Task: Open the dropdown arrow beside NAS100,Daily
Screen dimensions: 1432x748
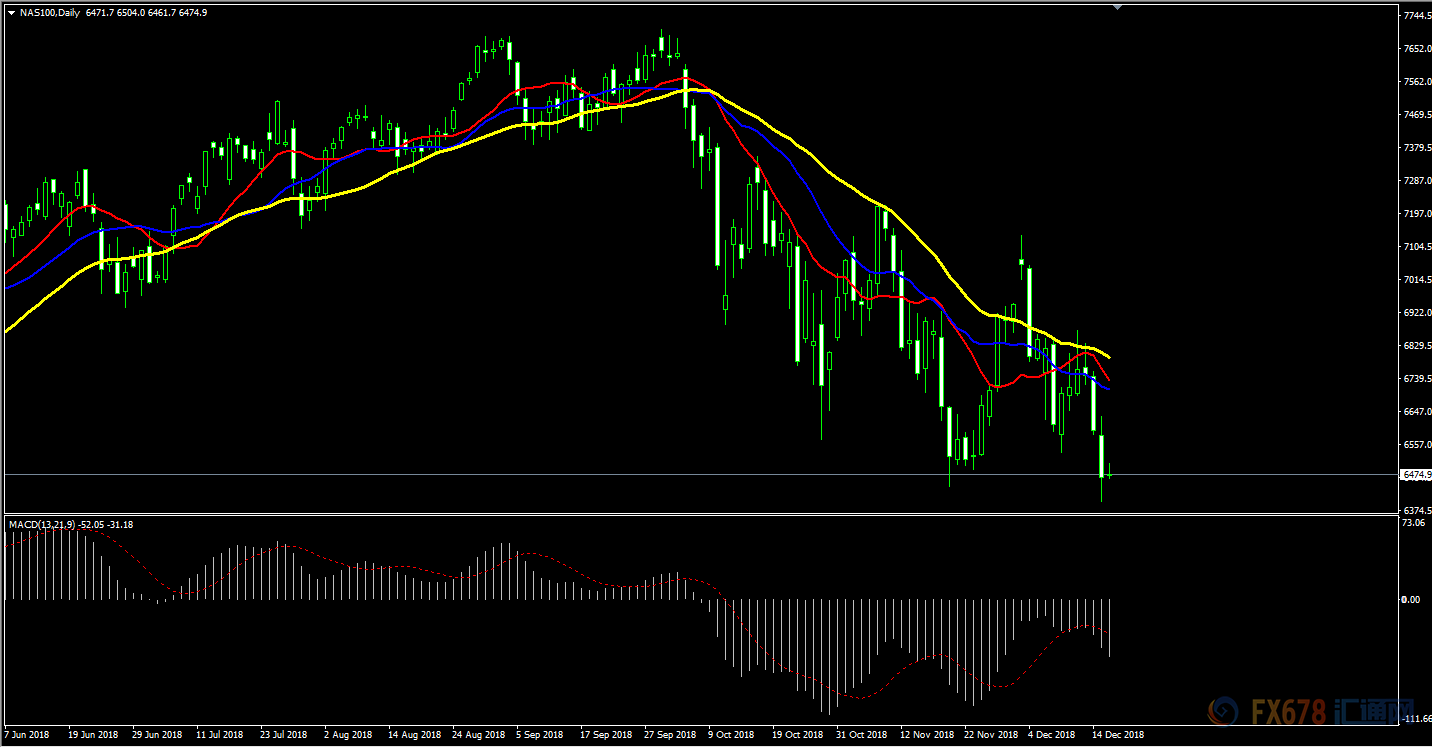Action: click(11, 13)
